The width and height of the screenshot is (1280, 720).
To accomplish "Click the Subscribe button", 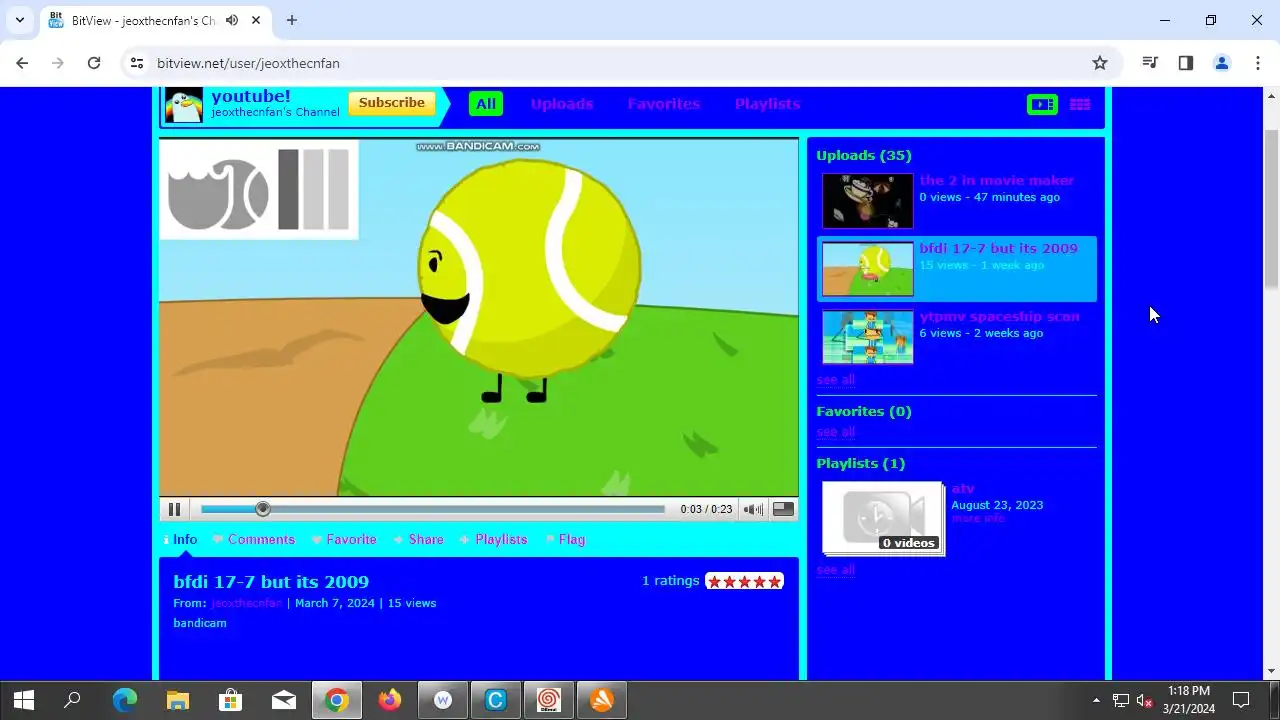I will [x=392, y=103].
